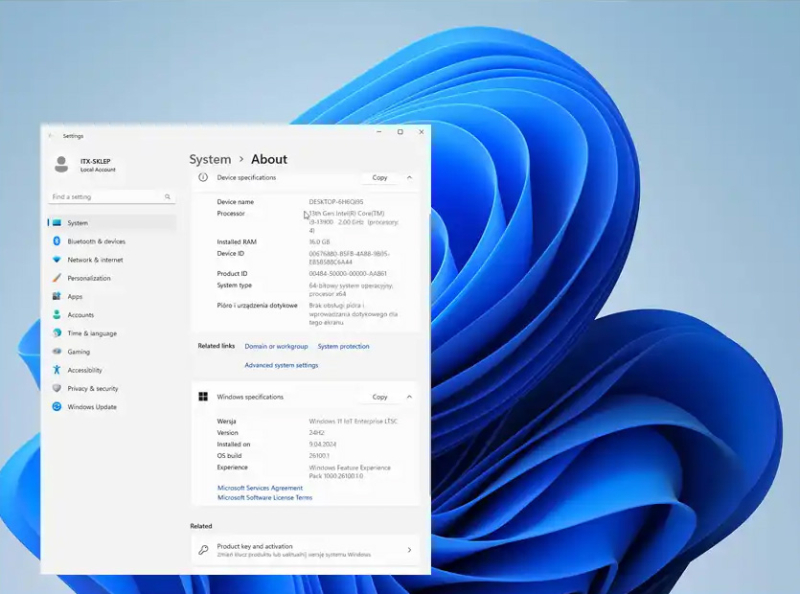Image resolution: width=800 pixels, height=594 pixels.
Task: Go back with the Settings back arrow
Action: click(x=51, y=136)
